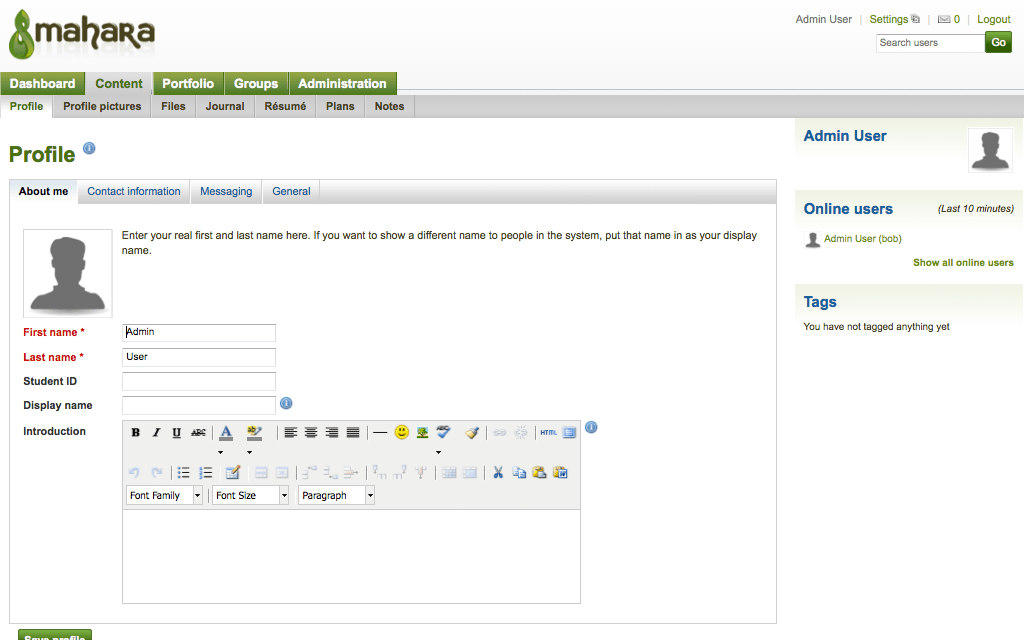Image resolution: width=1024 pixels, height=640 pixels.
Task: Apply the text color swatch button
Action: (226, 433)
